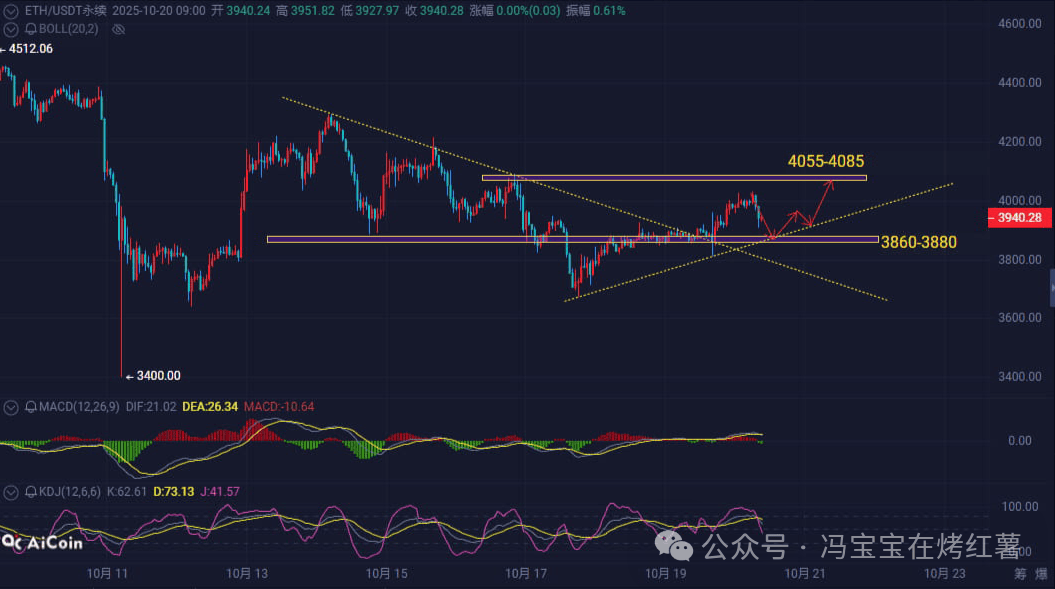Select the 3860-3880 support label

(x=918, y=242)
